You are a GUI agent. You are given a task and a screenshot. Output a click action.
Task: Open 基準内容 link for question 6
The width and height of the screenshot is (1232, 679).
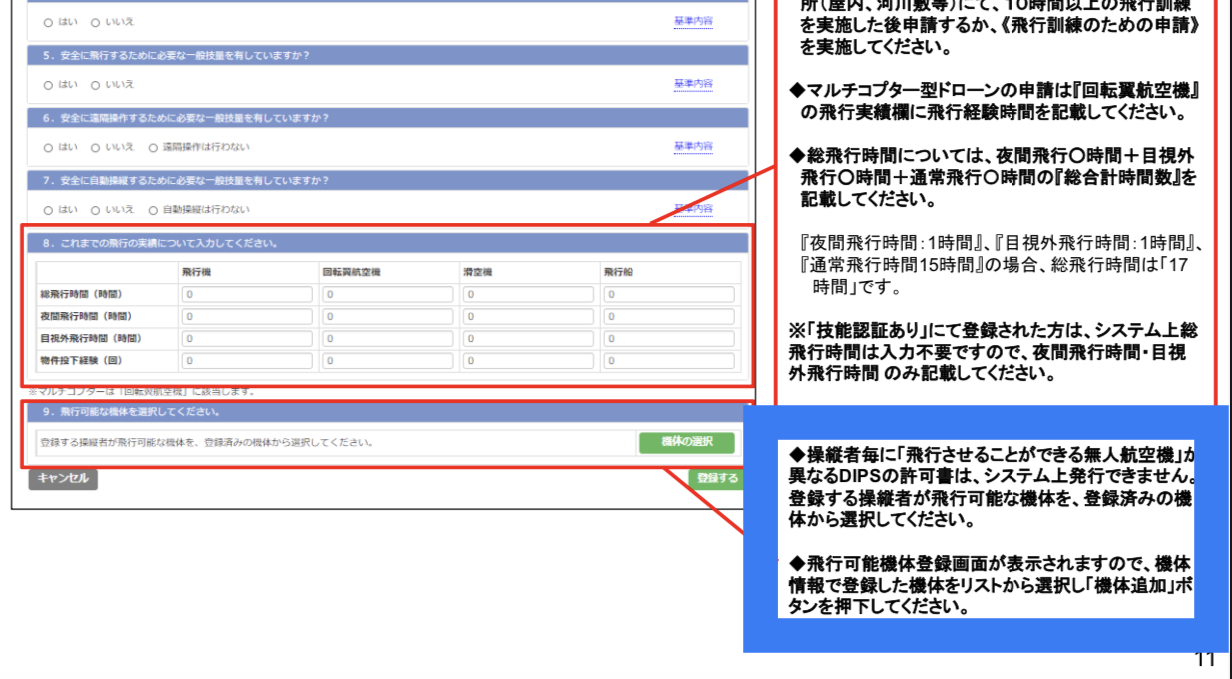coord(693,147)
